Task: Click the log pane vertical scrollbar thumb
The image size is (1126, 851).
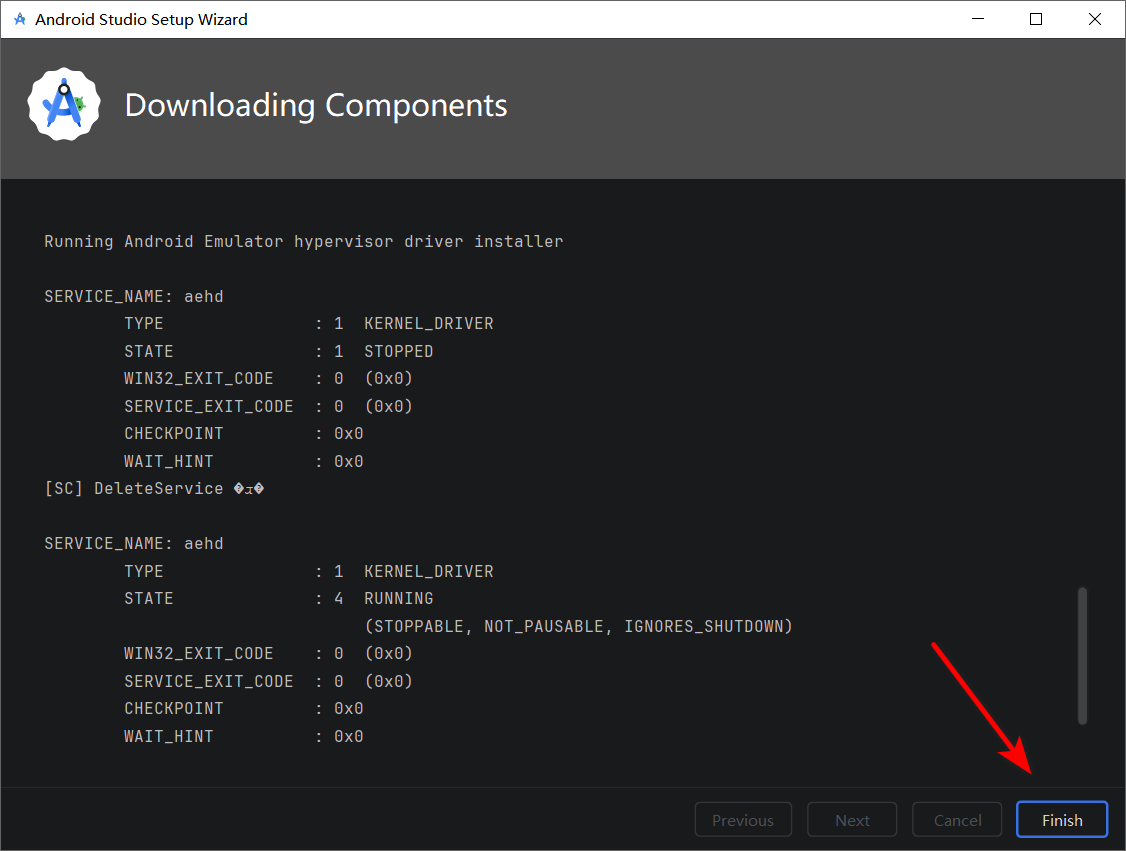Action: tap(1081, 656)
